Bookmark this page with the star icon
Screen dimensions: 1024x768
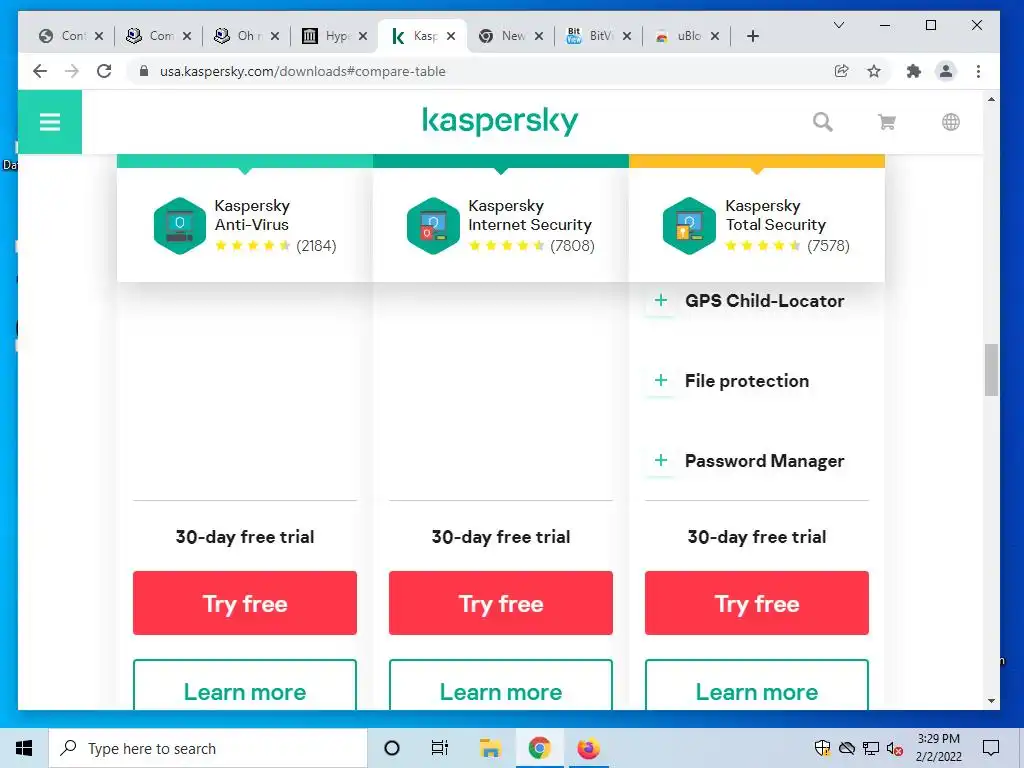point(874,71)
